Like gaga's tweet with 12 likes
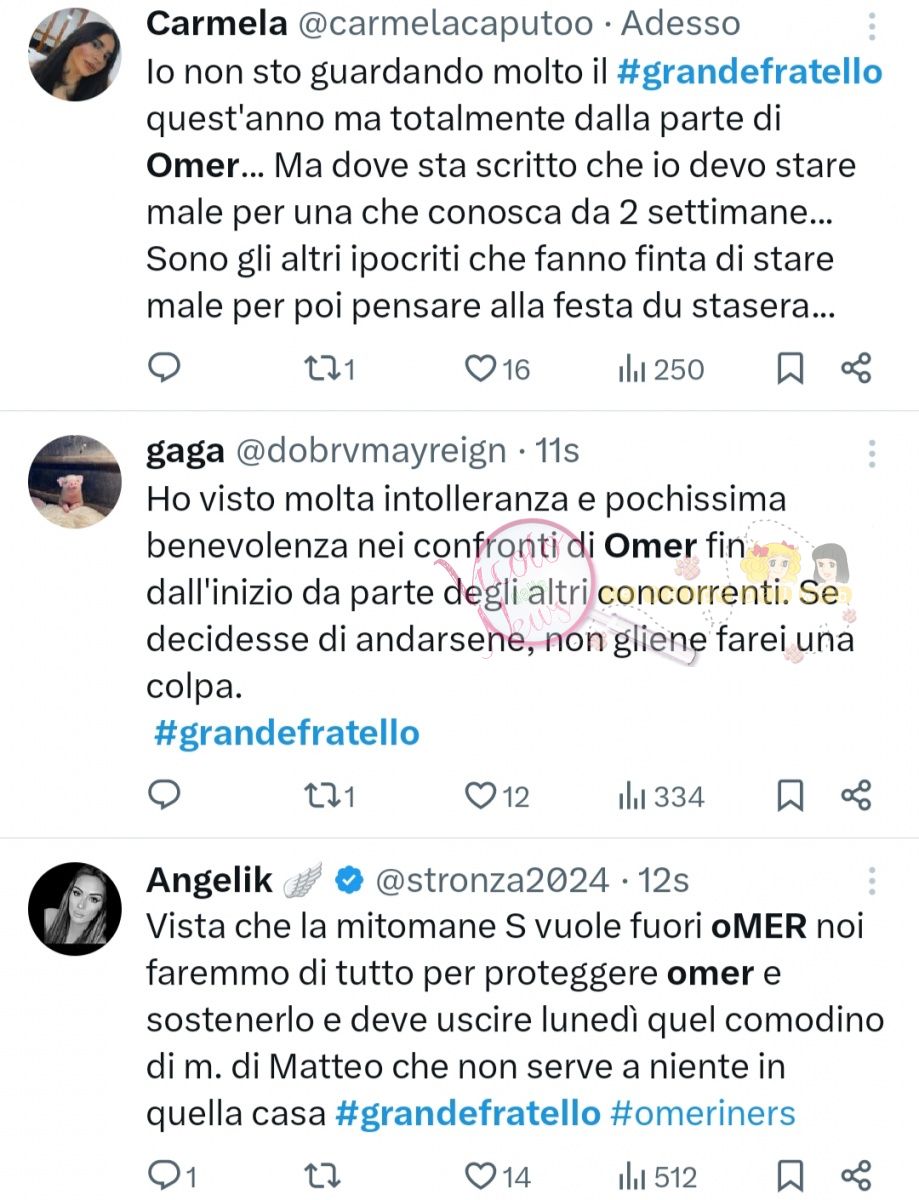919x1200 pixels. point(481,795)
